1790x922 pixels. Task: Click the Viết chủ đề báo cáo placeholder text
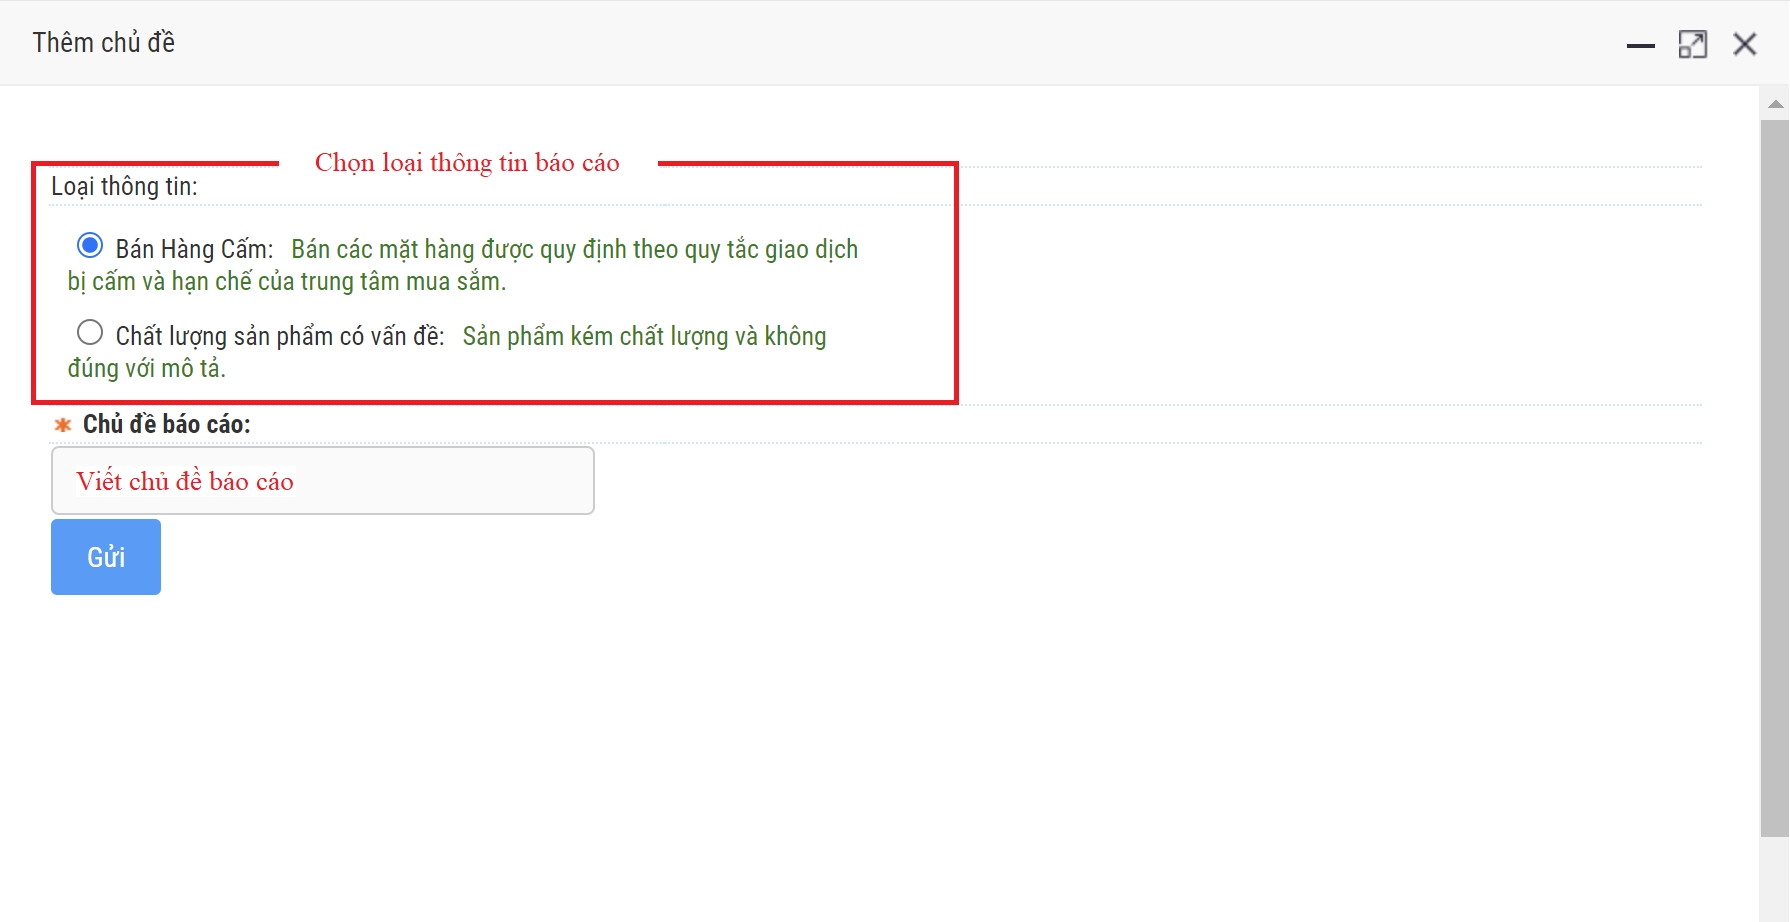(x=185, y=481)
